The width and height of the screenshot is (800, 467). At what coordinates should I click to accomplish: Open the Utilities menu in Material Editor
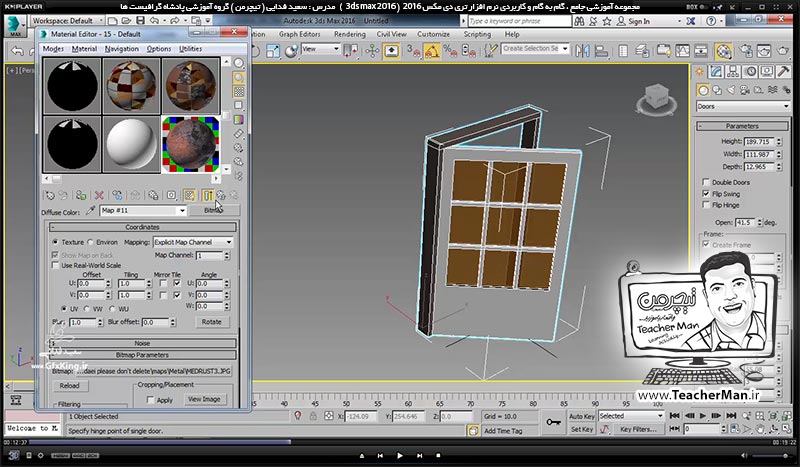[x=190, y=49]
